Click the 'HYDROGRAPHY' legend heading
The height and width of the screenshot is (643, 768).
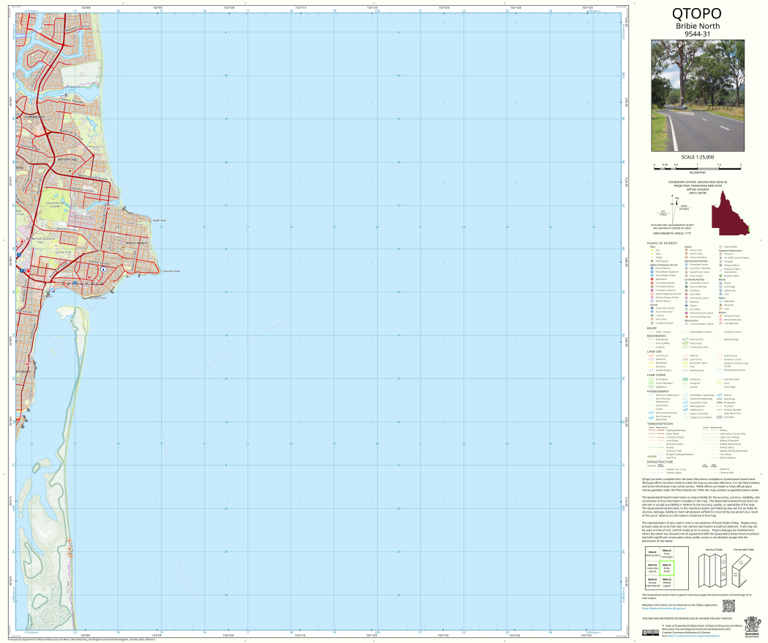pos(658,391)
